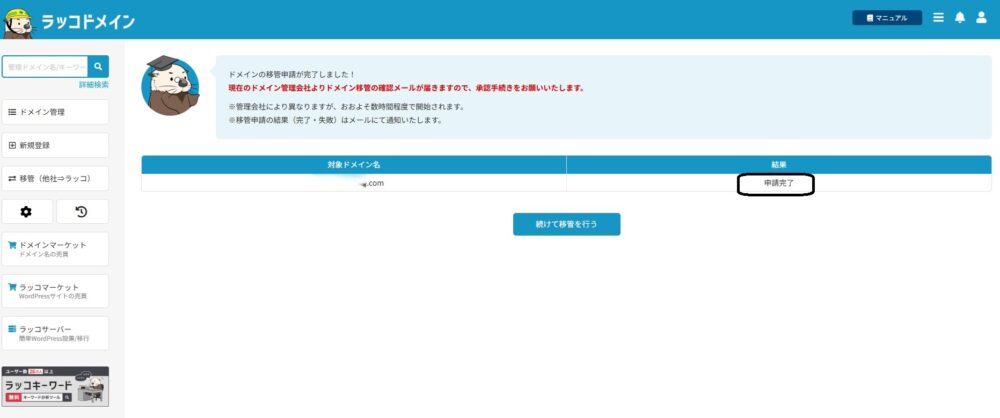Click the domain name search field
Viewport: 1000px width, 418px height.
pos(45,67)
